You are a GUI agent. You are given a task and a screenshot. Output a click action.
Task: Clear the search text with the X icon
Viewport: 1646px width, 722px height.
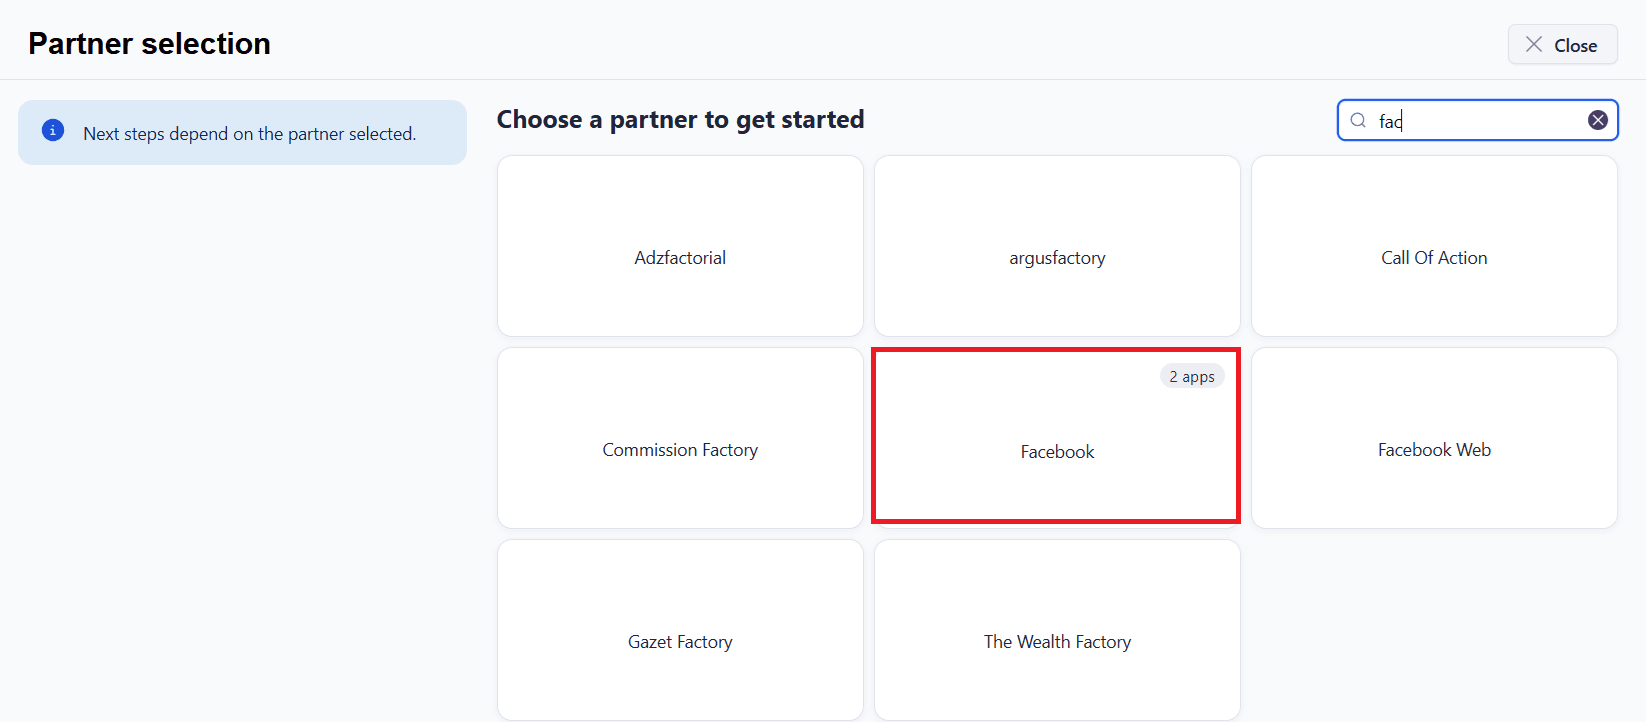(x=1598, y=121)
